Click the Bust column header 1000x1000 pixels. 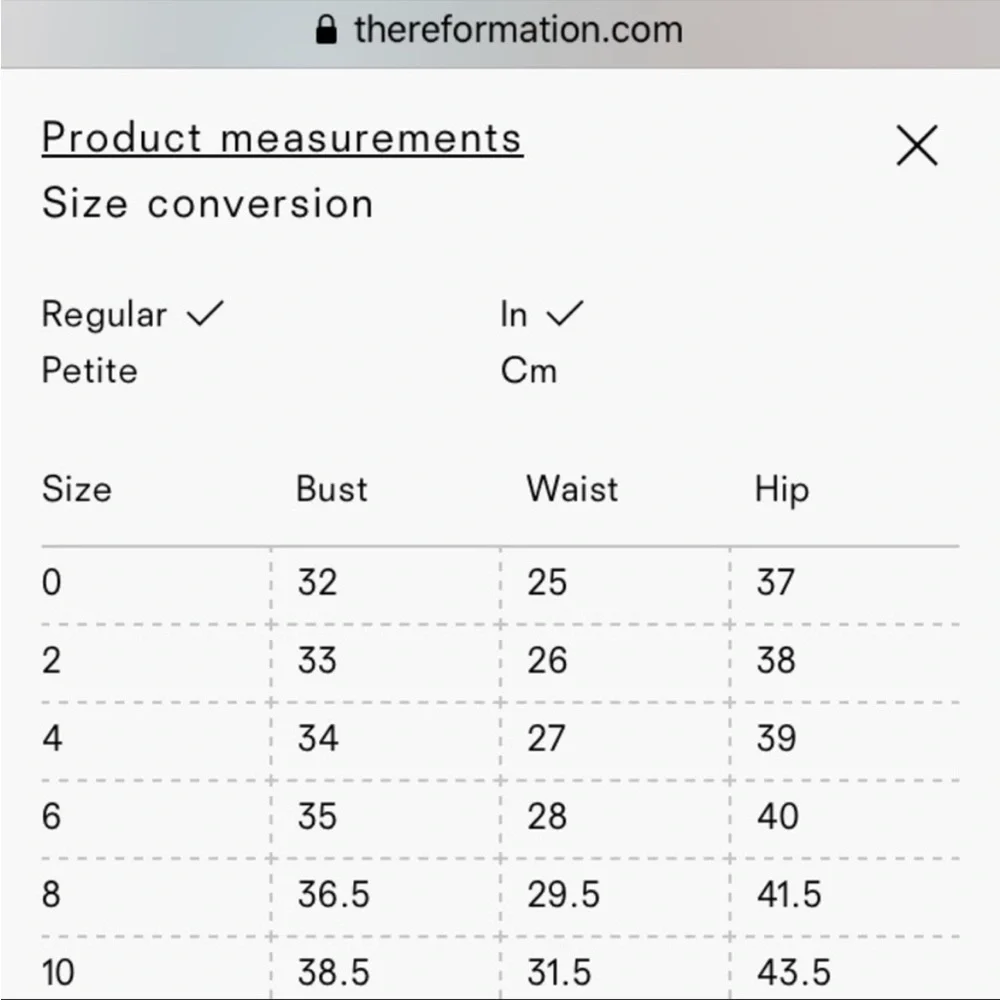[x=331, y=489]
